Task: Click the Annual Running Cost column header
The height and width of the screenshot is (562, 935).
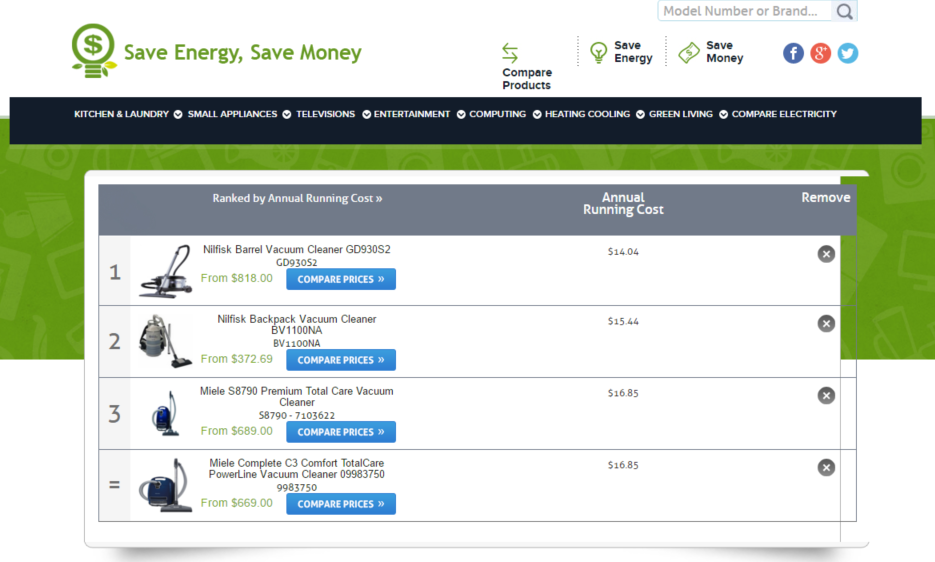Action: coord(623,203)
